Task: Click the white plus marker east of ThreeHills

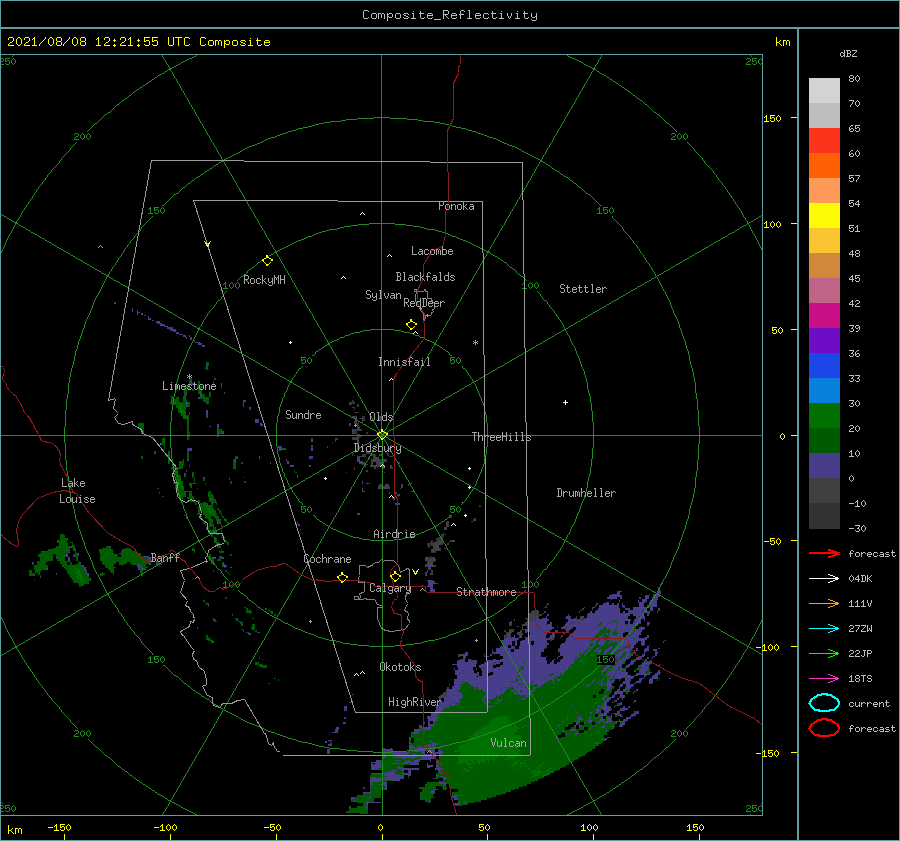Action: pos(565,402)
